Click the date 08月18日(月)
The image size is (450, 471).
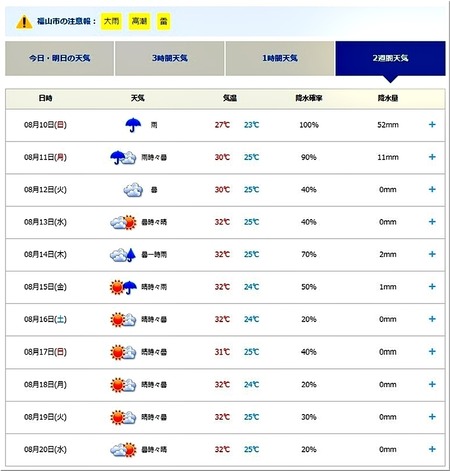pos(45,385)
